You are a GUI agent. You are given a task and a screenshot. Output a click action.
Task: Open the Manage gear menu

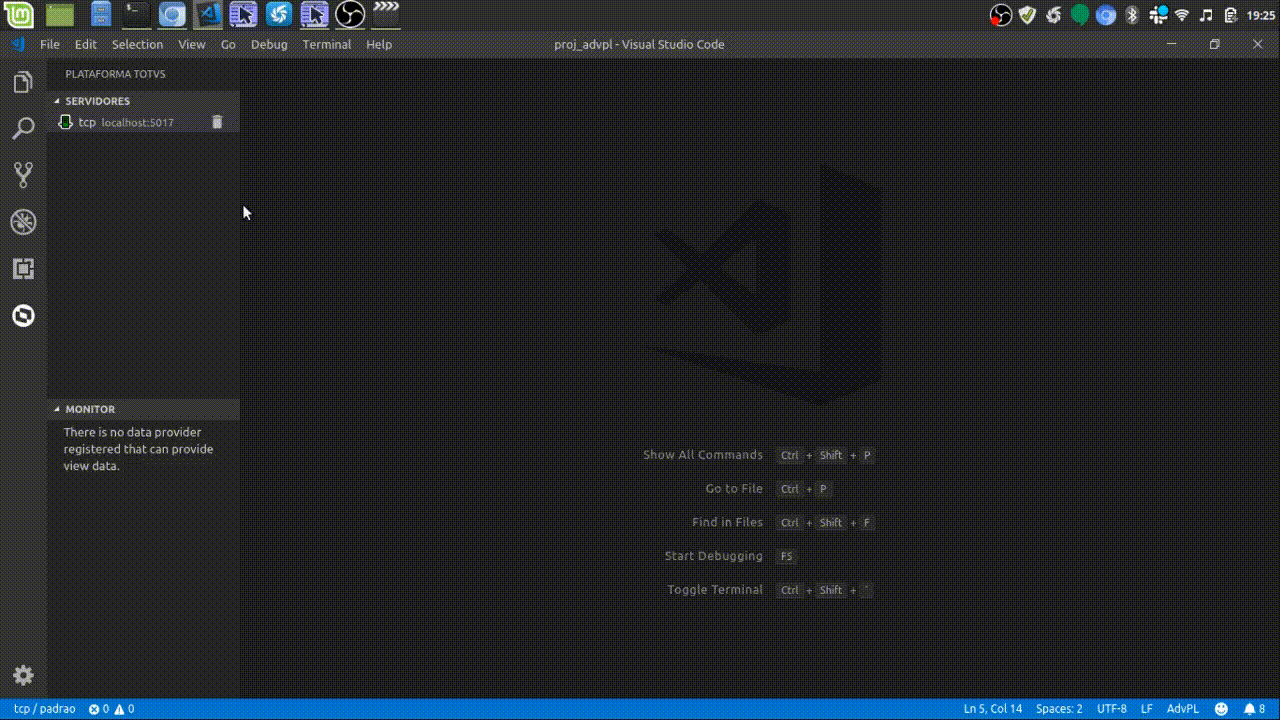(23, 675)
